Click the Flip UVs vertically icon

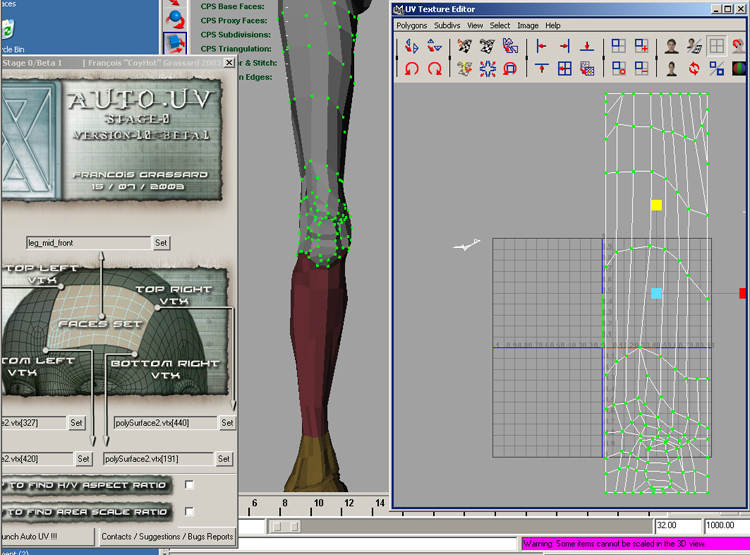pyautogui.click(x=435, y=46)
